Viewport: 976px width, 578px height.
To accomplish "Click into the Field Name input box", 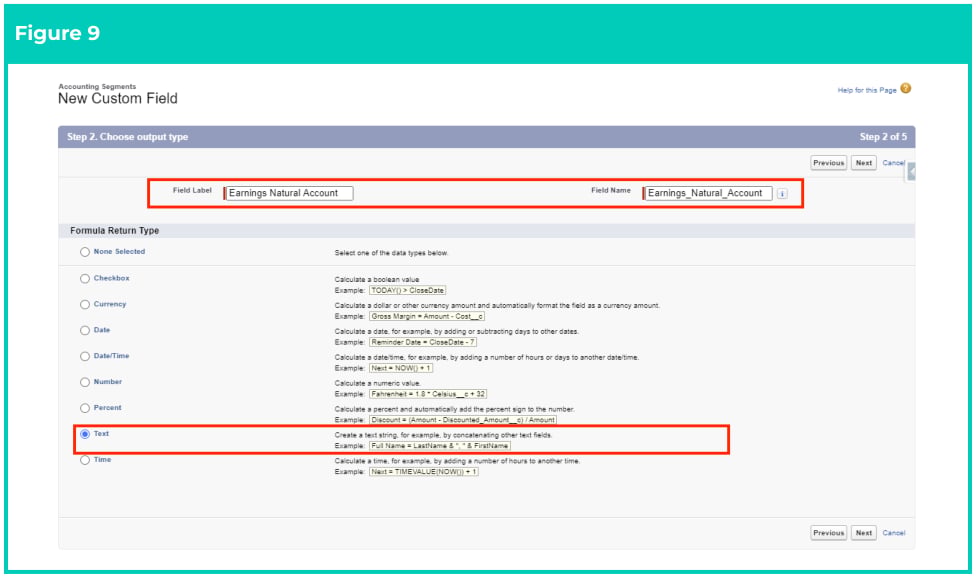I will (x=708, y=193).
